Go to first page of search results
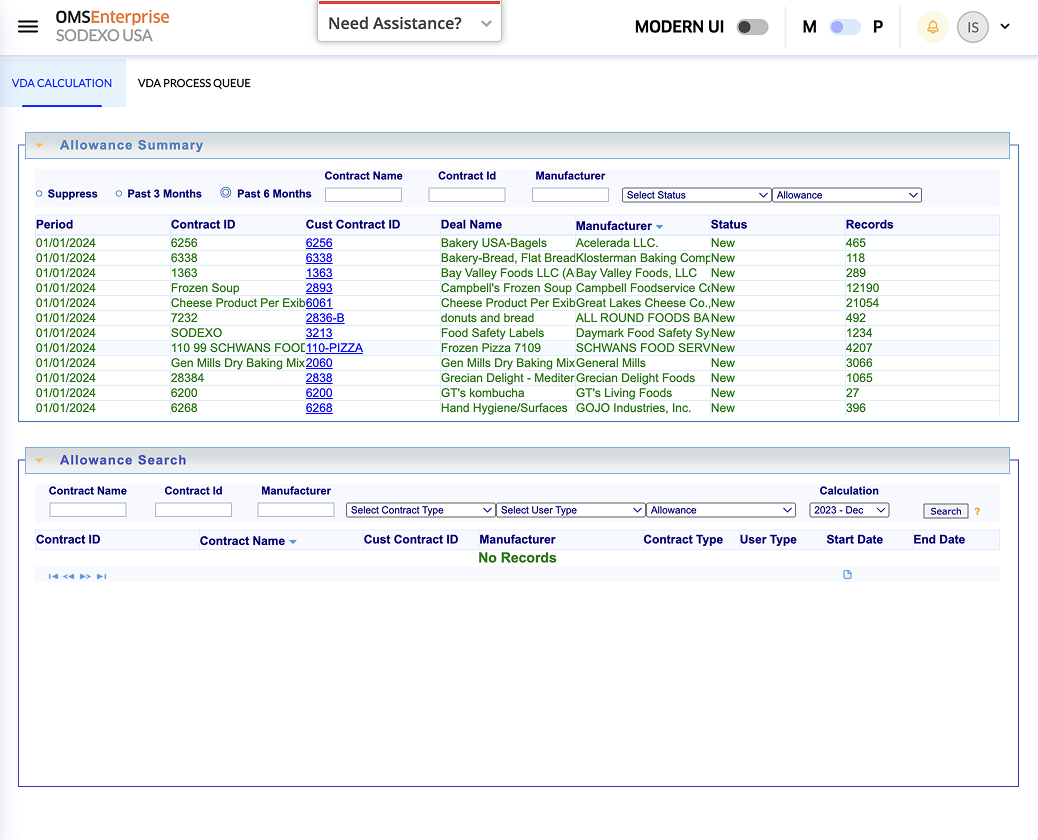Screen dimensions: 1038x840 [x=53, y=577]
